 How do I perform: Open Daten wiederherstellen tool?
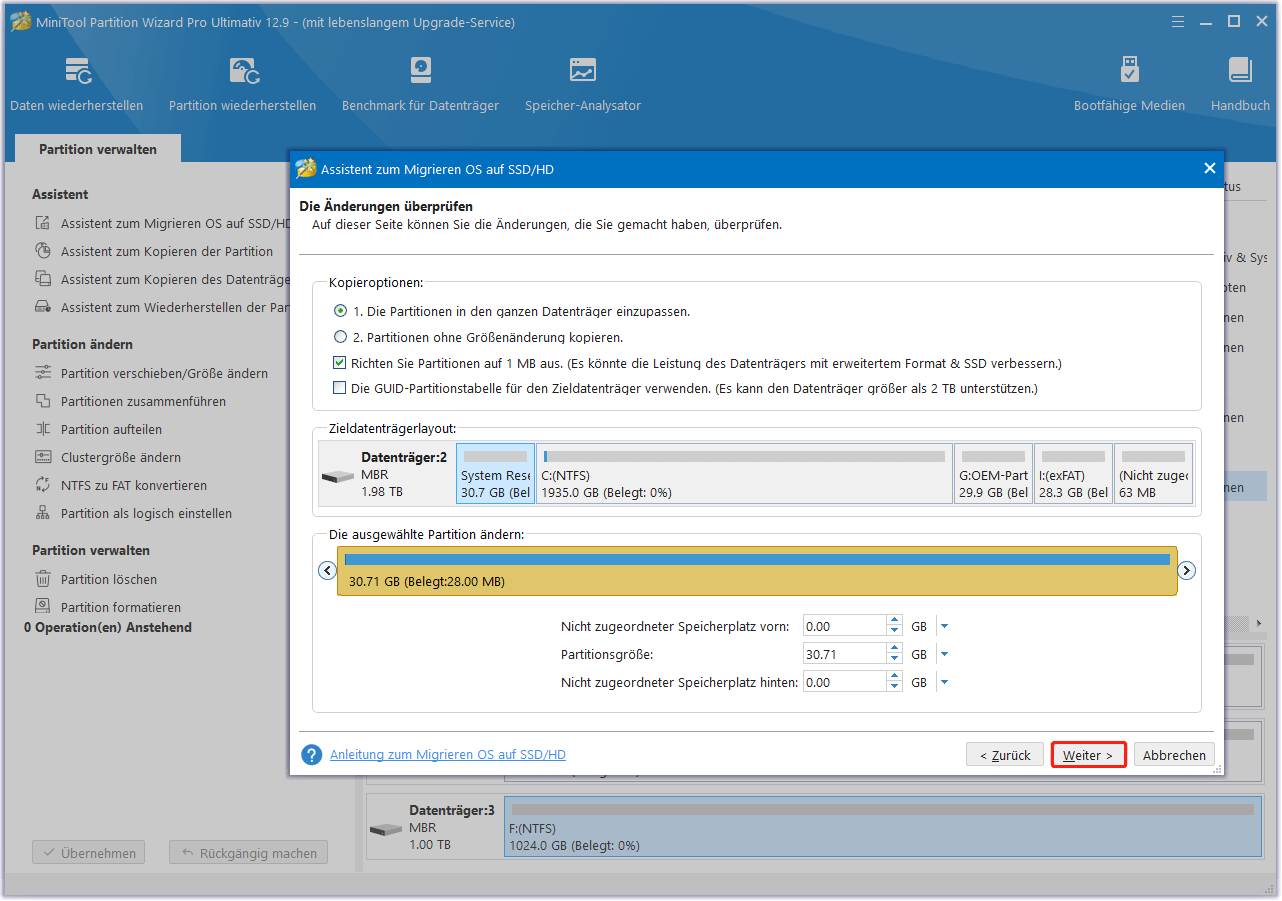click(x=77, y=84)
